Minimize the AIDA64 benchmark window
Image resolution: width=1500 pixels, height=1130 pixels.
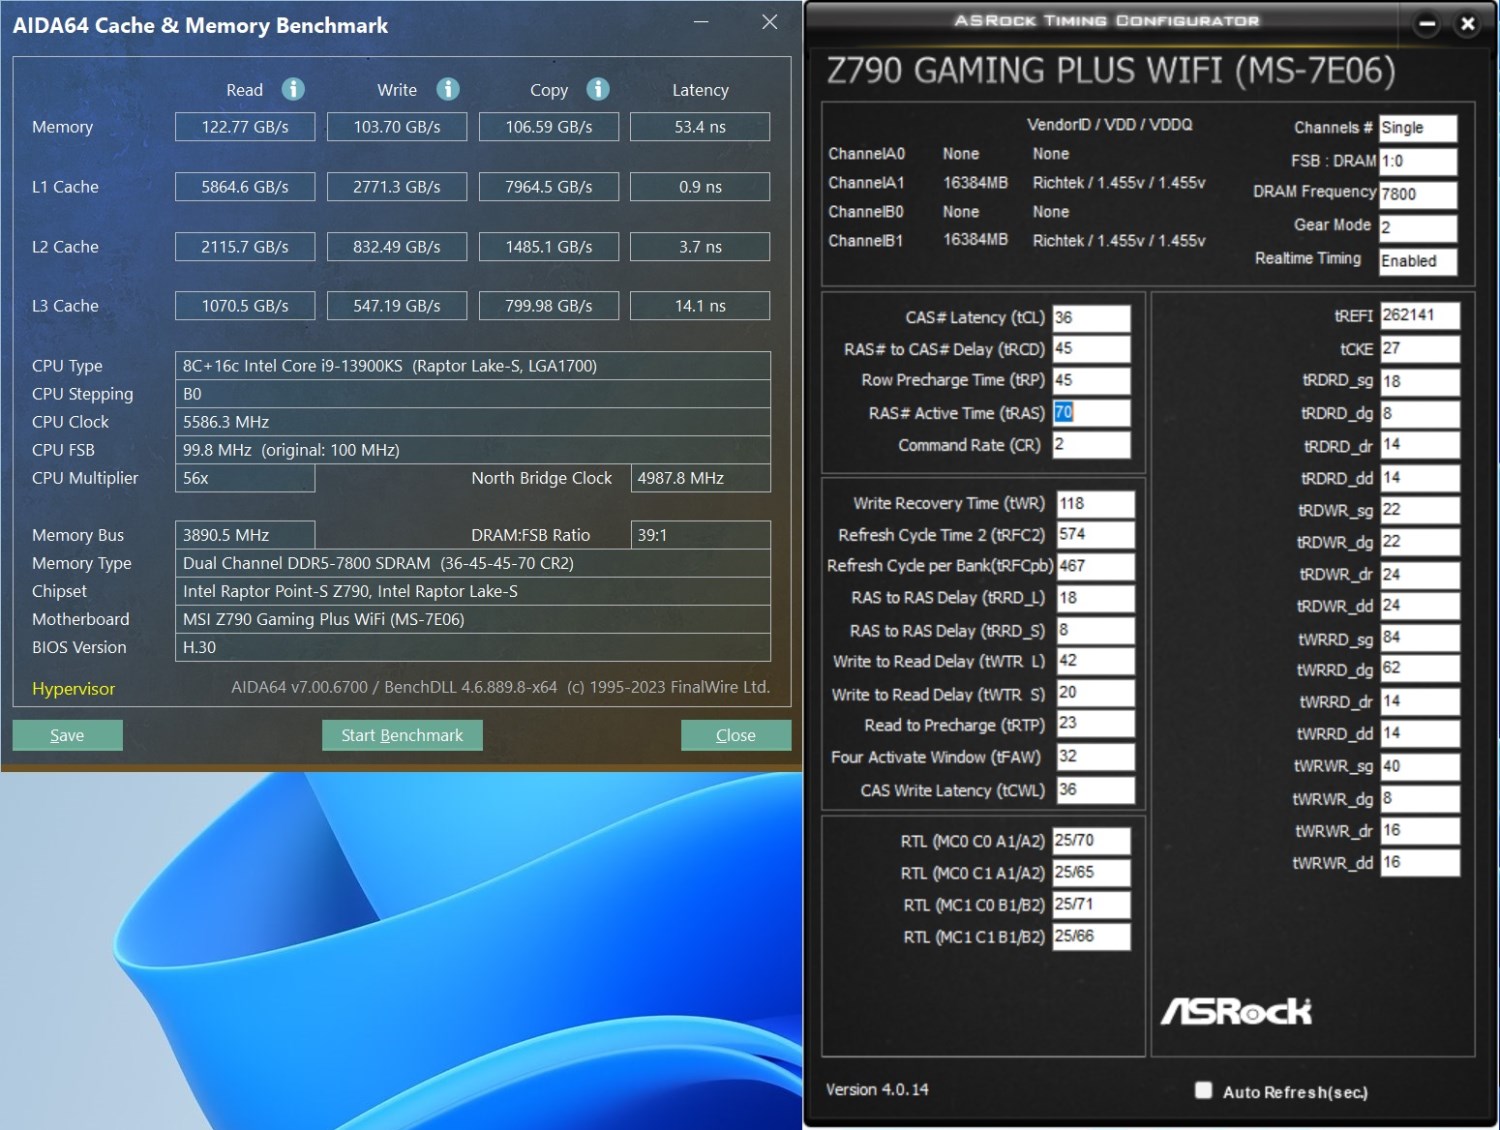[701, 22]
